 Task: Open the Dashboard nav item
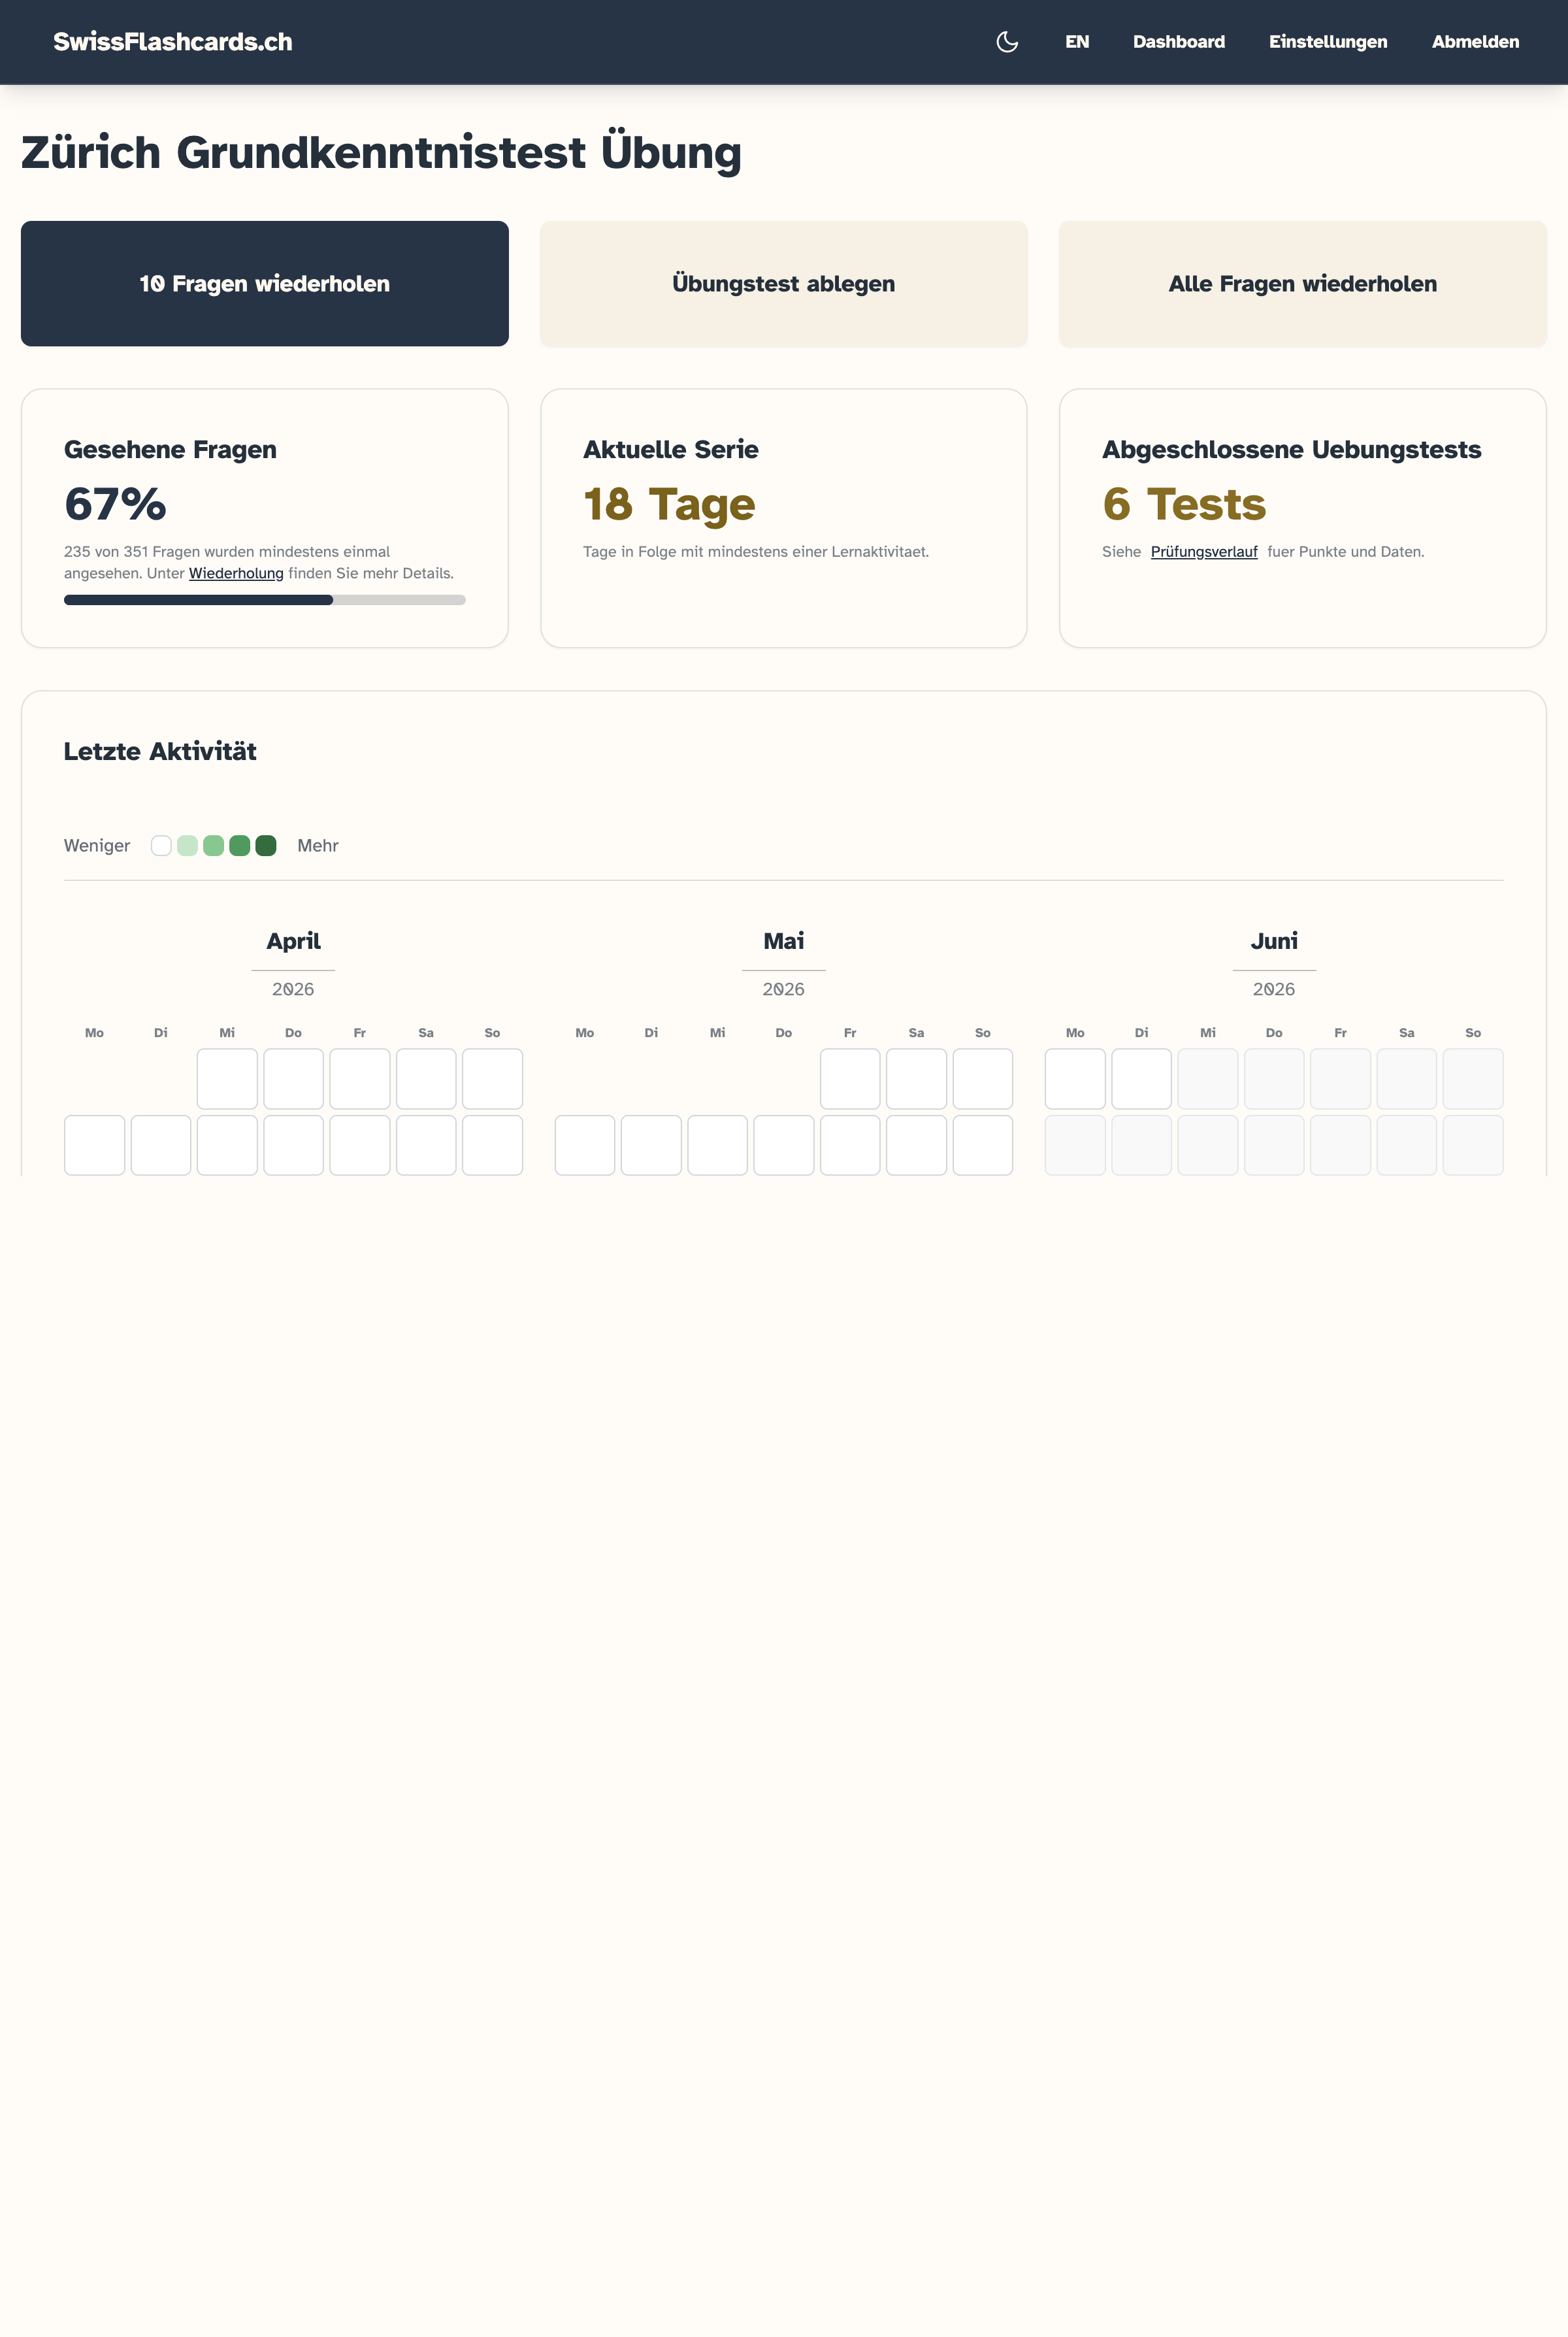coord(1179,42)
